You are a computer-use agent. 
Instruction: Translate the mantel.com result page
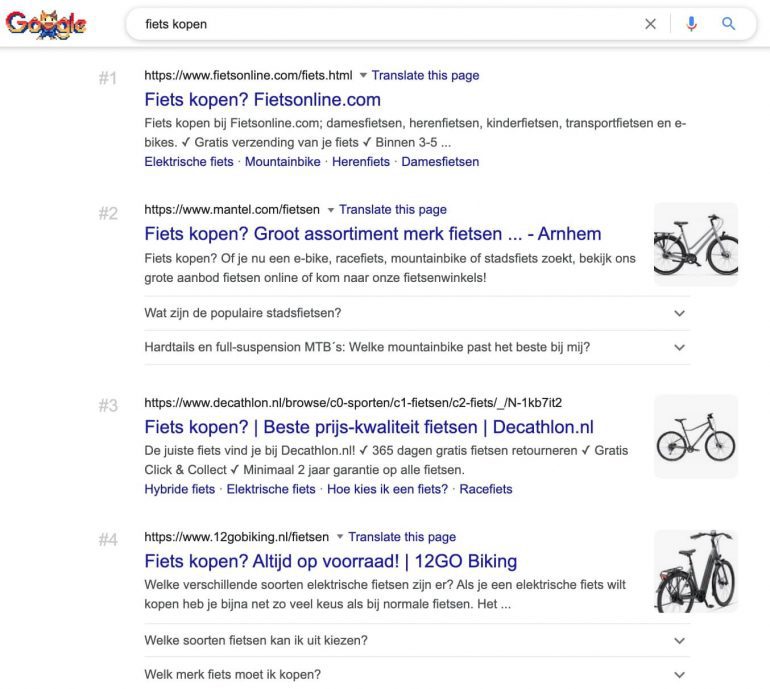point(393,209)
